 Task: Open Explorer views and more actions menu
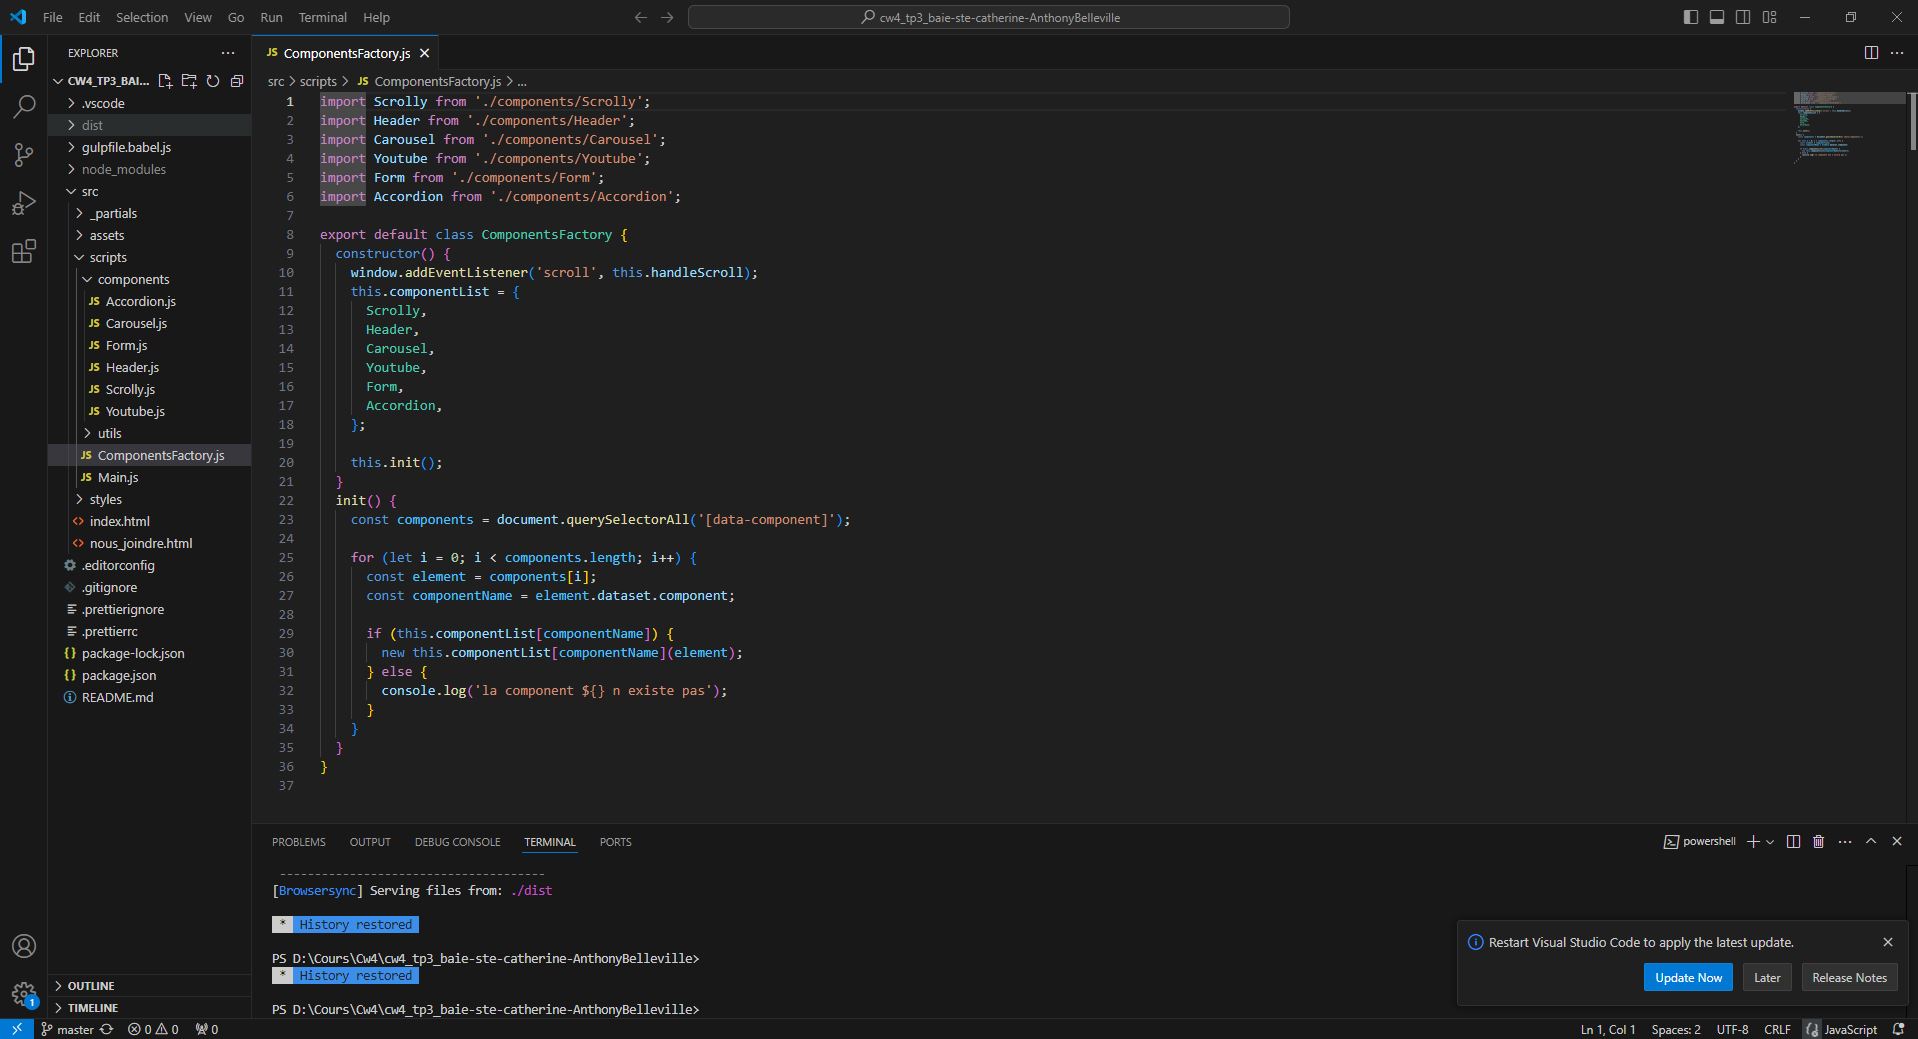228,53
